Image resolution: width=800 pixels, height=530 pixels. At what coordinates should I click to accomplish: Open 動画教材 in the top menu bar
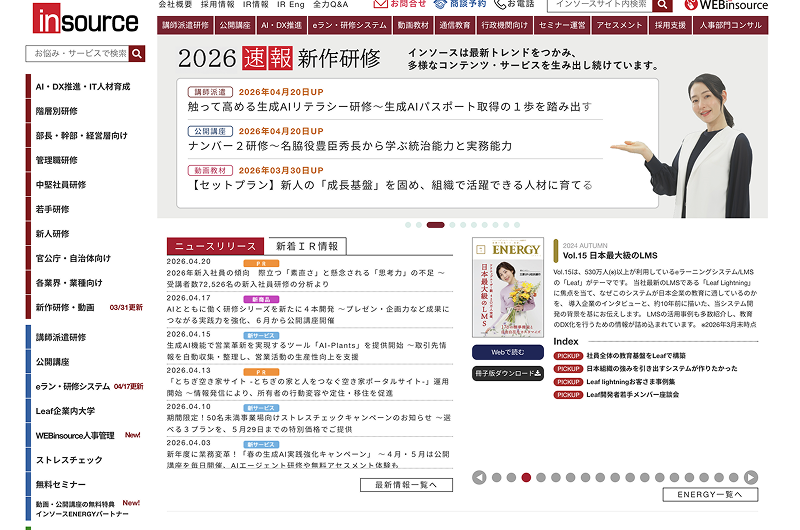413,26
